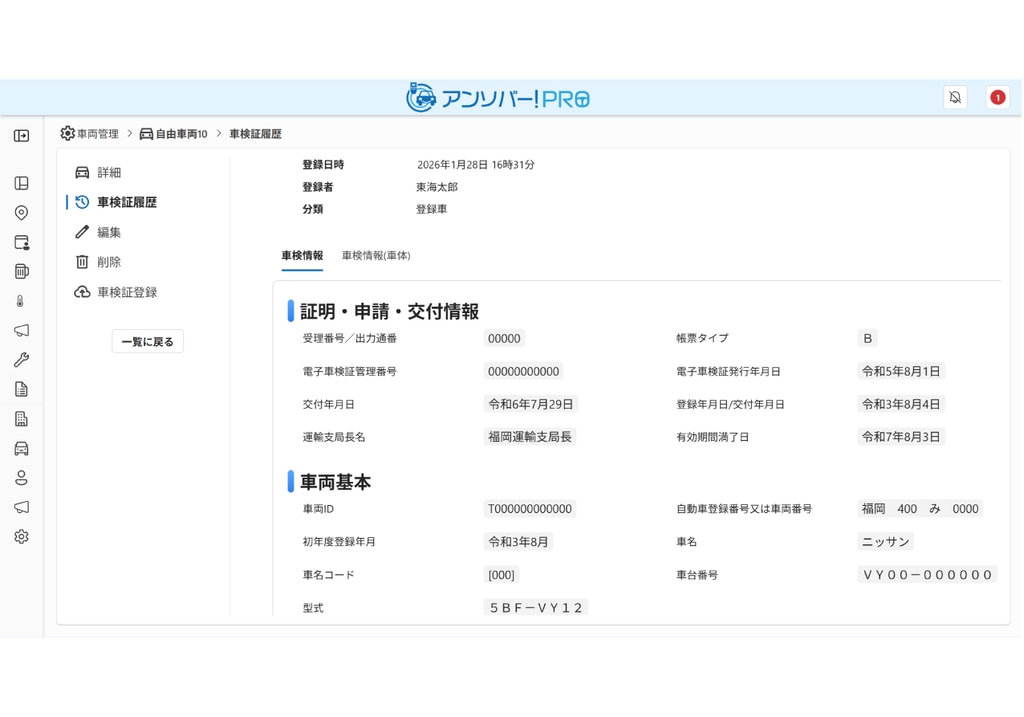The width and height of the screenshot is (1024, 717).
Task: Click the pencil icon next to 編集
Action: [82, 232]
